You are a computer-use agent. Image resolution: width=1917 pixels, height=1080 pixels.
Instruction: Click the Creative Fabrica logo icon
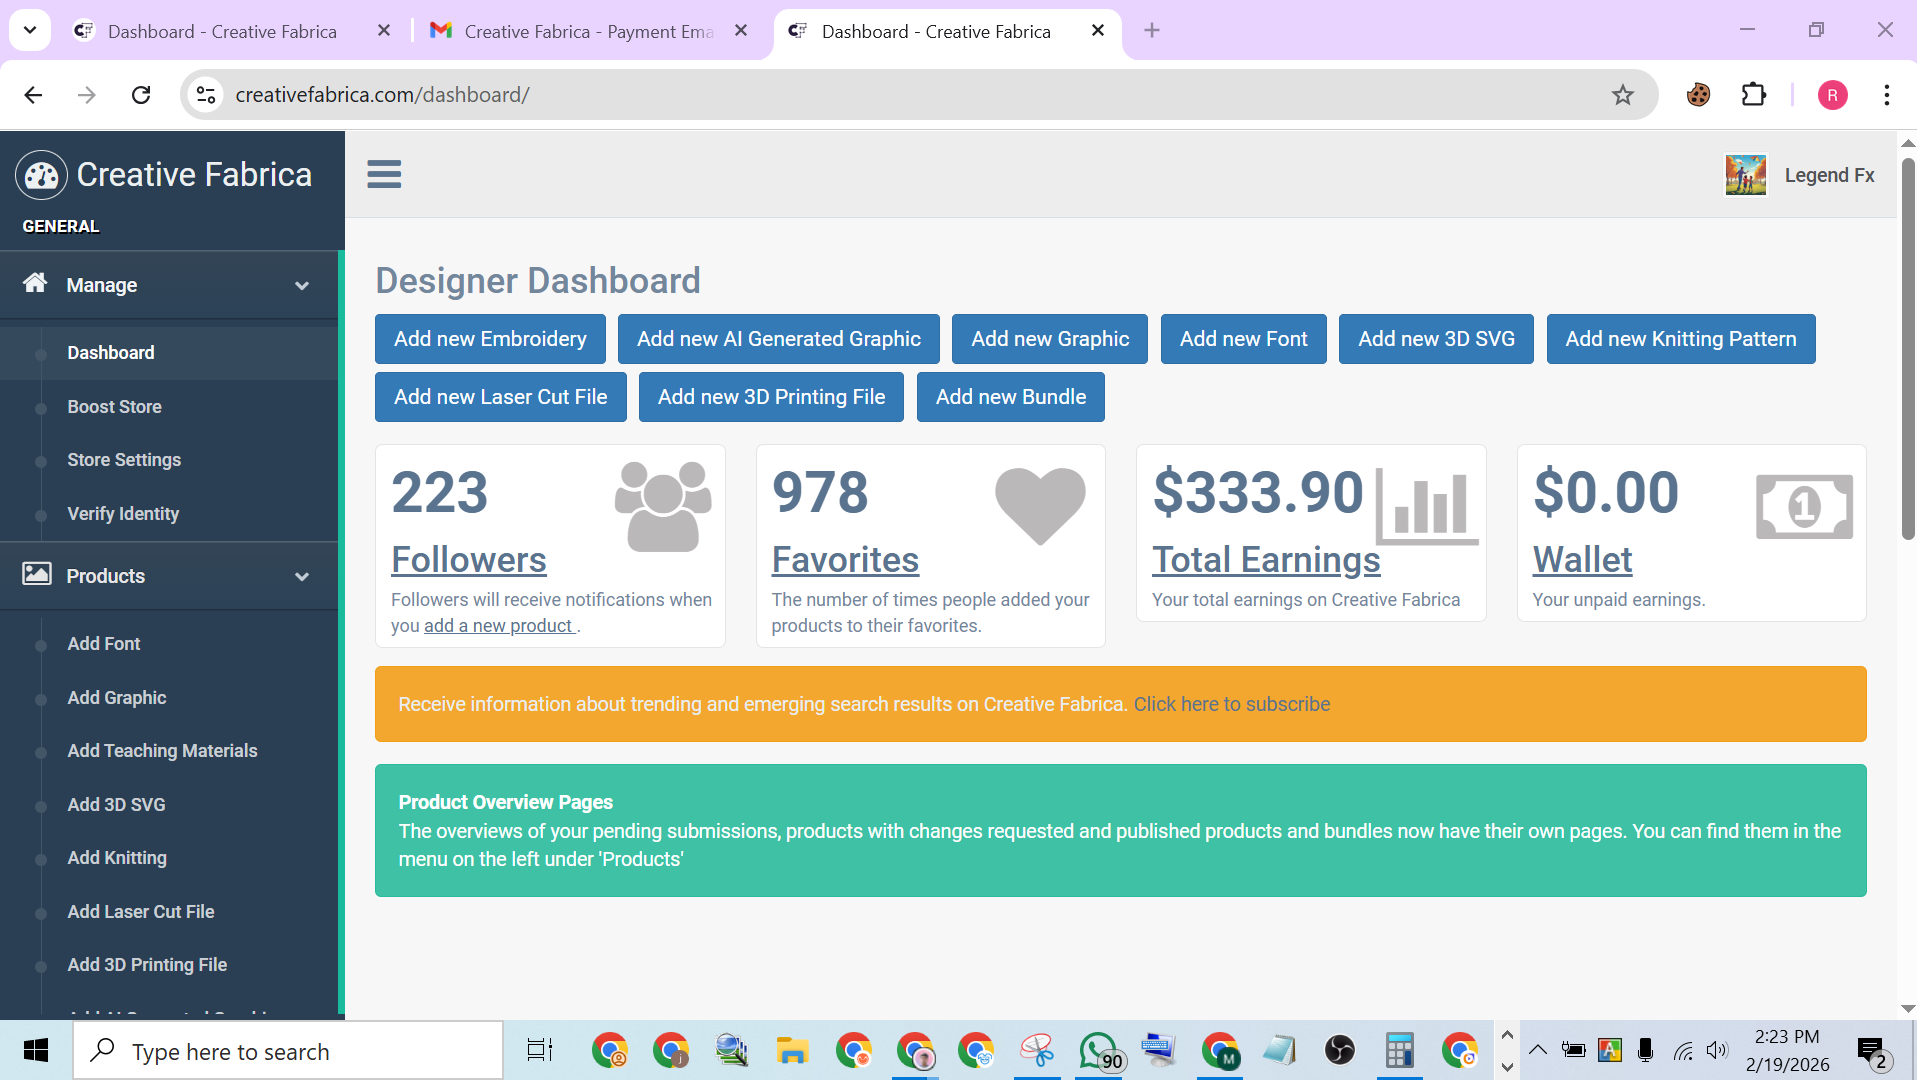pyautogui.click(x=40, y=174)
